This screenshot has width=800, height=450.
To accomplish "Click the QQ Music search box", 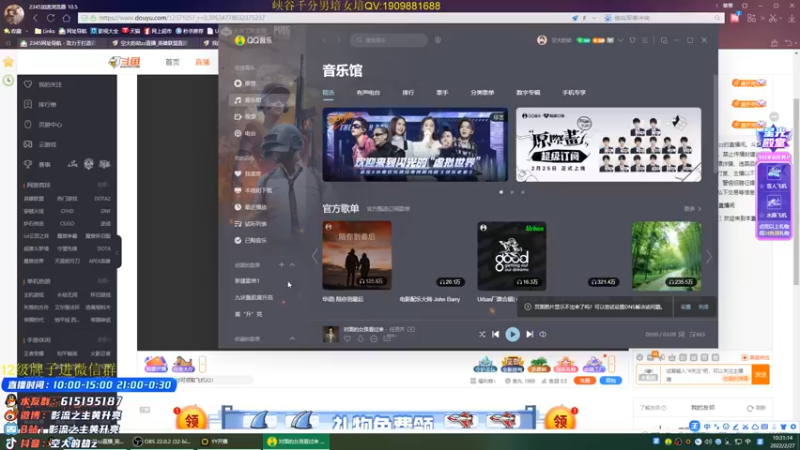I will (389, 40).
